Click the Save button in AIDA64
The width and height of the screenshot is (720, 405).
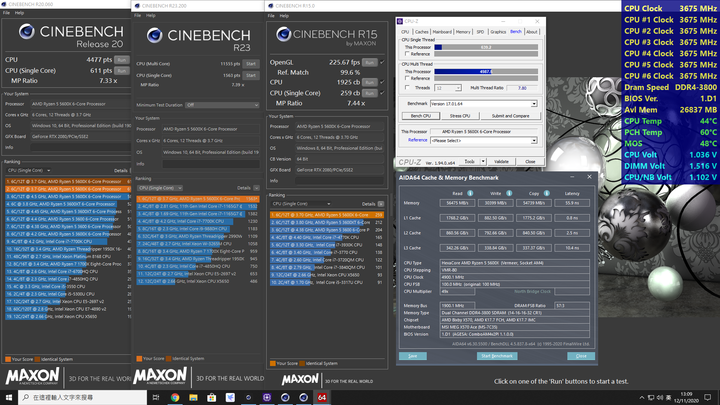(412, 356)
